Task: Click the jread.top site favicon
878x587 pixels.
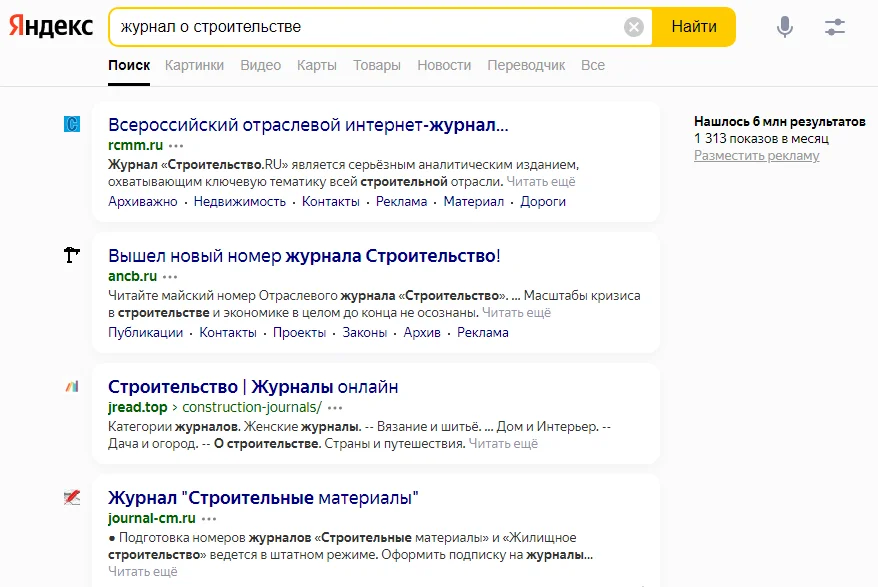Action: [71, 387]
